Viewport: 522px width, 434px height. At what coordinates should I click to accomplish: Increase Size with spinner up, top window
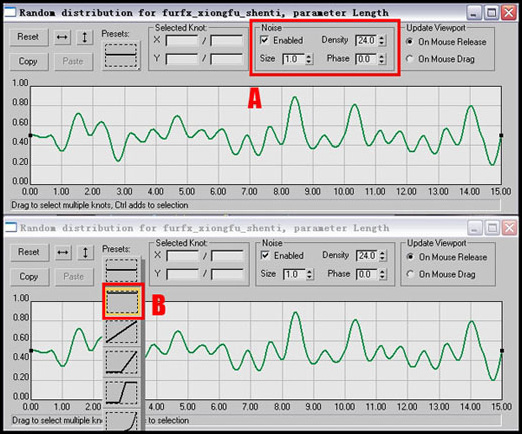[x=309, y=56]
